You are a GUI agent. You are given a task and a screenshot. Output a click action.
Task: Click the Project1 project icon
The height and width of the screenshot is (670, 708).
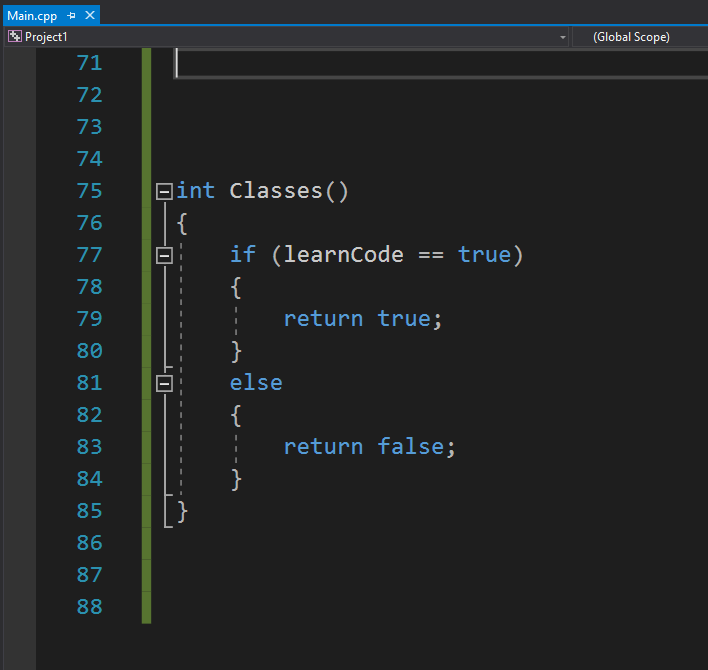[15, 37]
